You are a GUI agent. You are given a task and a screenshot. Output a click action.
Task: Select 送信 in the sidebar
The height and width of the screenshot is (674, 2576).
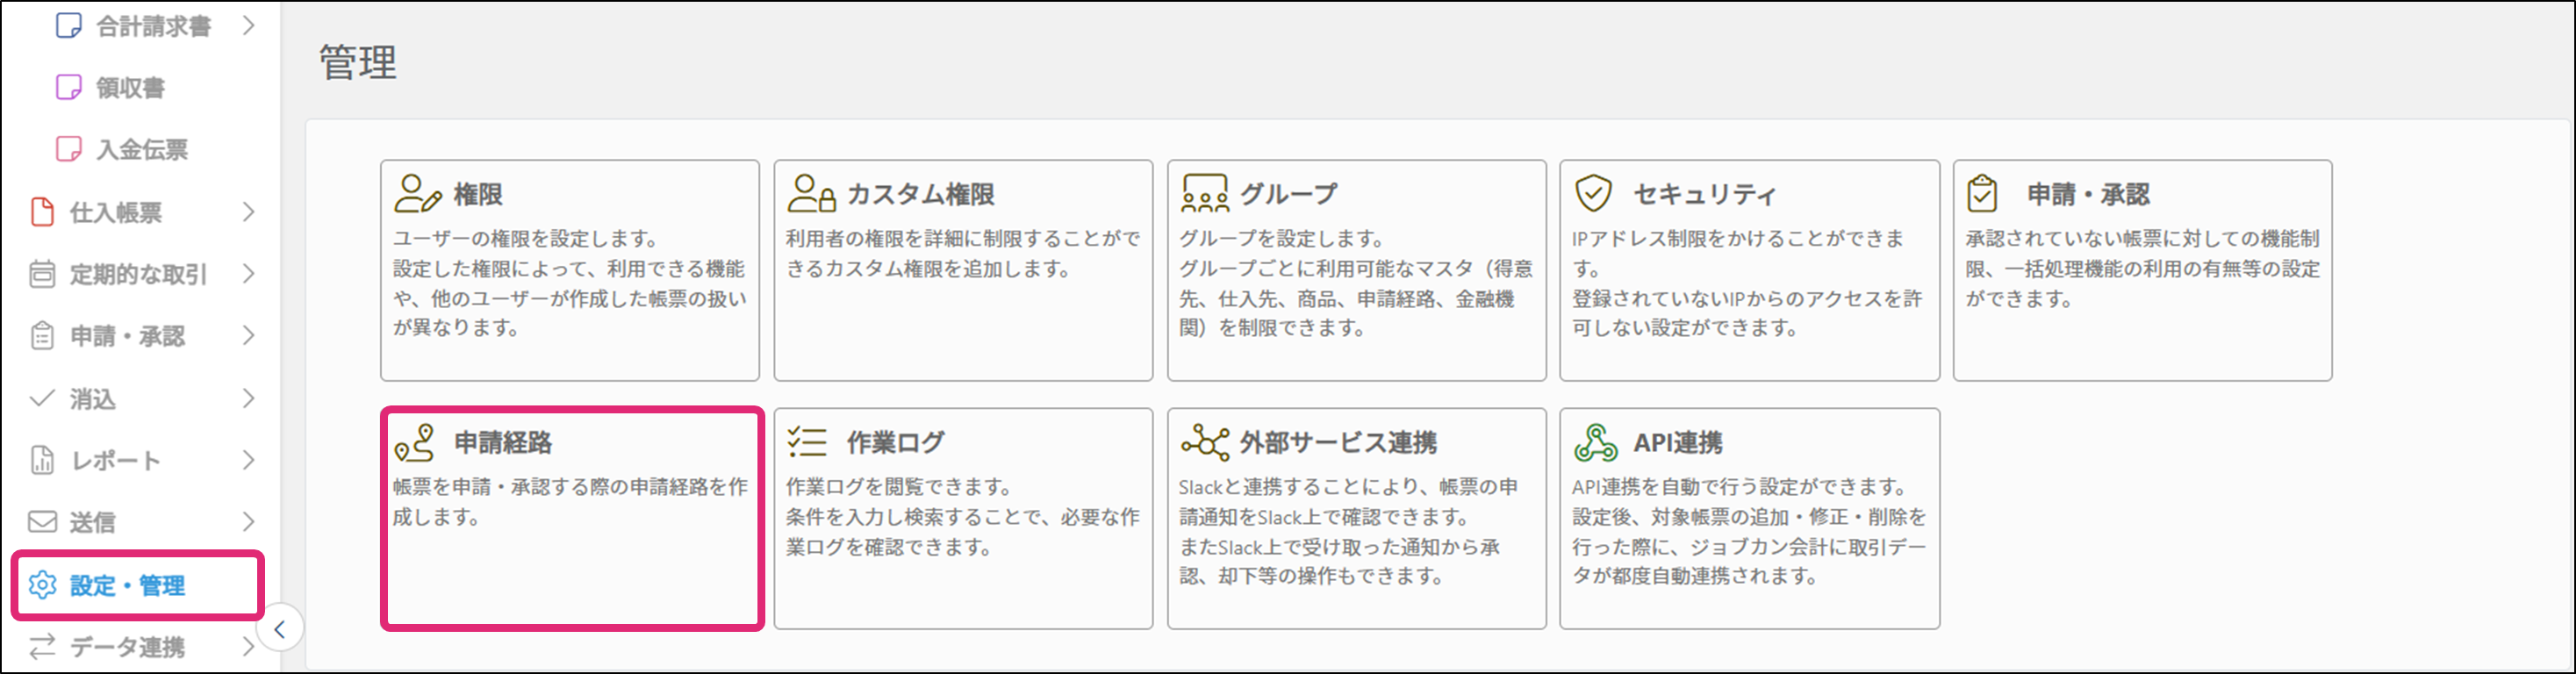(93, 523)
